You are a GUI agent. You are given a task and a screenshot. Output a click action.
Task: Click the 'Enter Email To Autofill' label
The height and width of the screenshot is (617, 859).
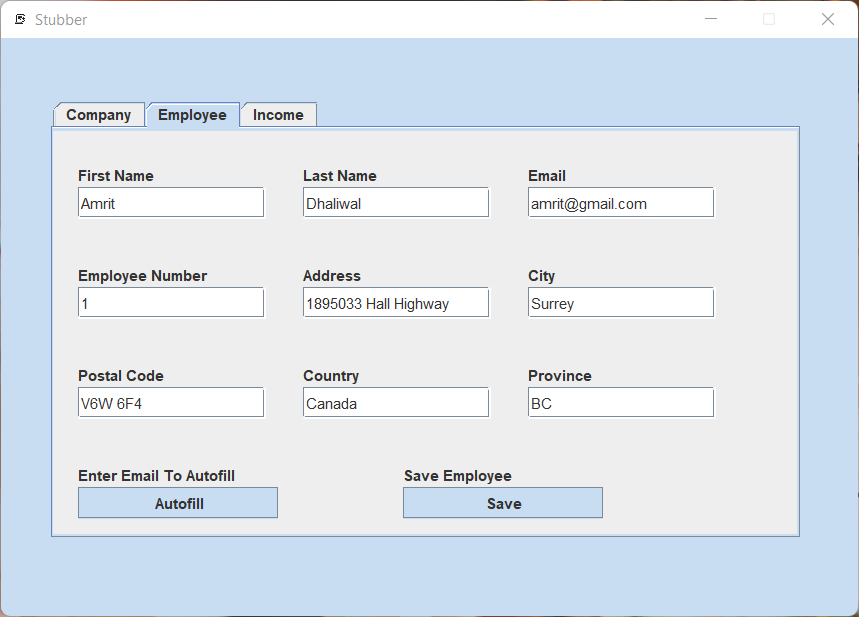click(156, 476)
